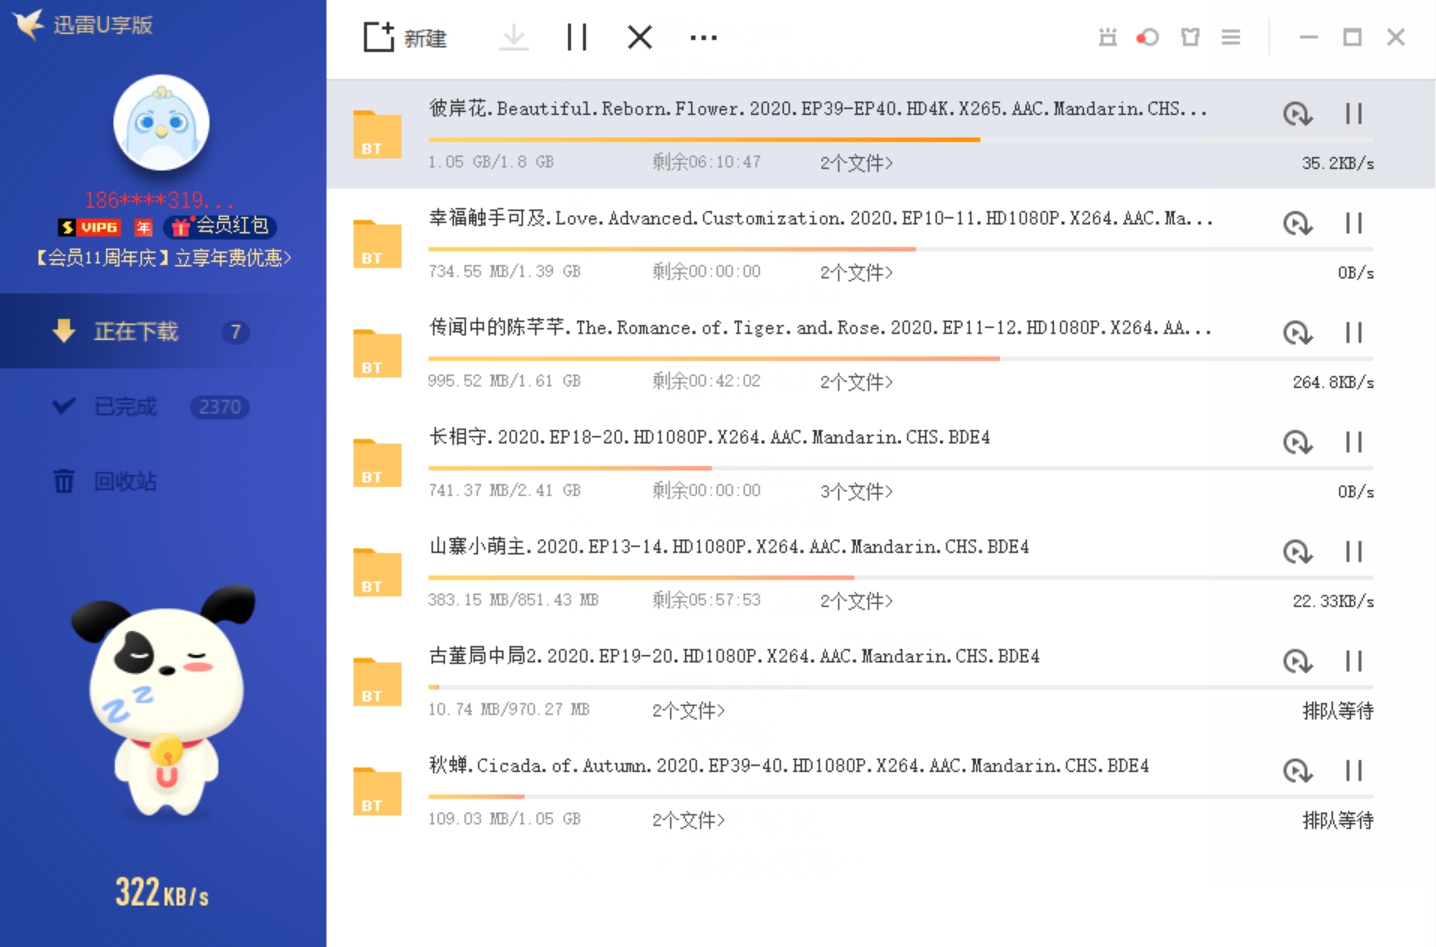The height and width of the screenshot is (947, 1436).
Task: Restart the 彼岸花 download with refresh icon
Action: pos(1298,113)
